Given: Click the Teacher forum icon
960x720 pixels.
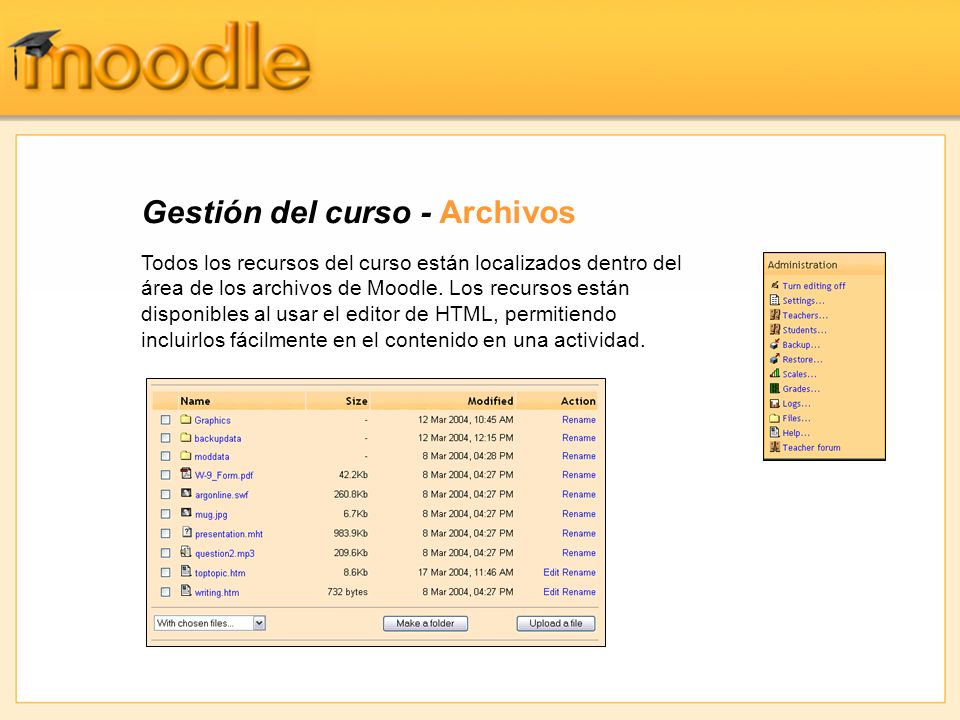Looking at the screenshot, I should coord(774,447).
